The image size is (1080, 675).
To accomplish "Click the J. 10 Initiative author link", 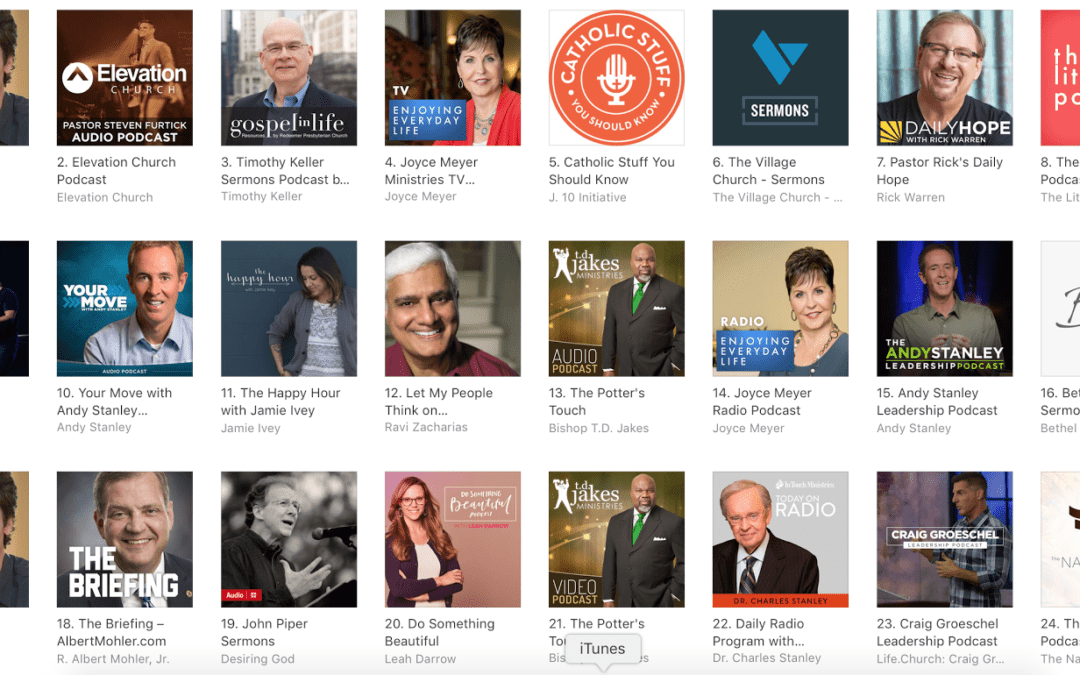I will 588,197.
